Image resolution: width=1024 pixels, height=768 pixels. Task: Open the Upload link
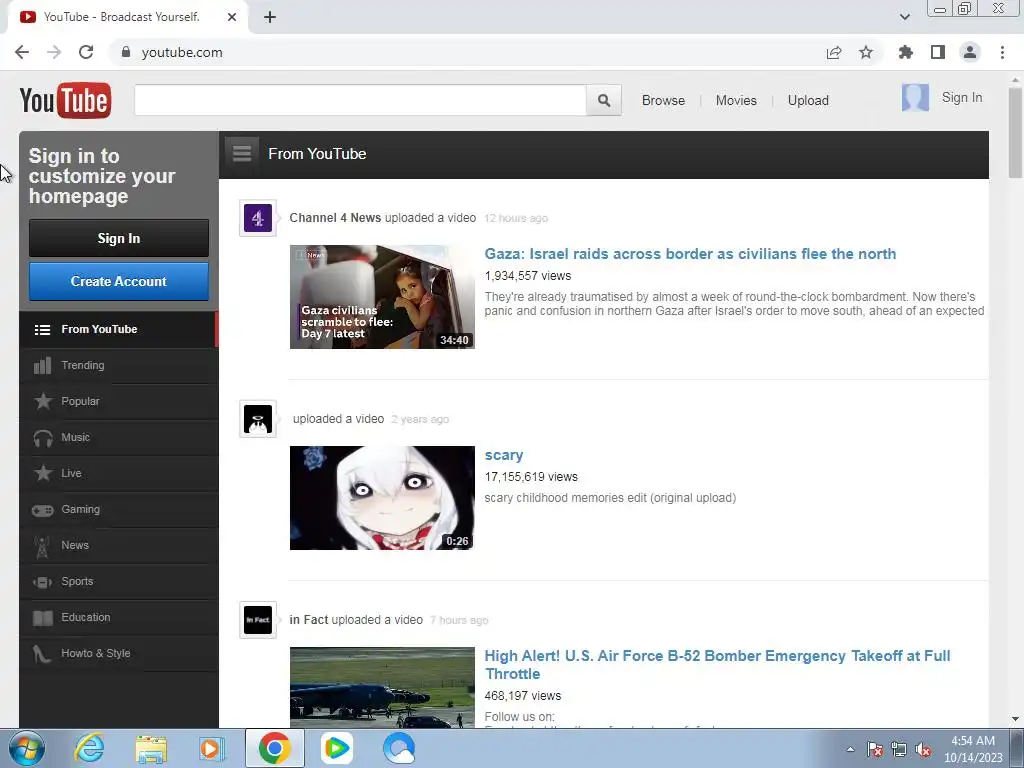tap(808, 101)
